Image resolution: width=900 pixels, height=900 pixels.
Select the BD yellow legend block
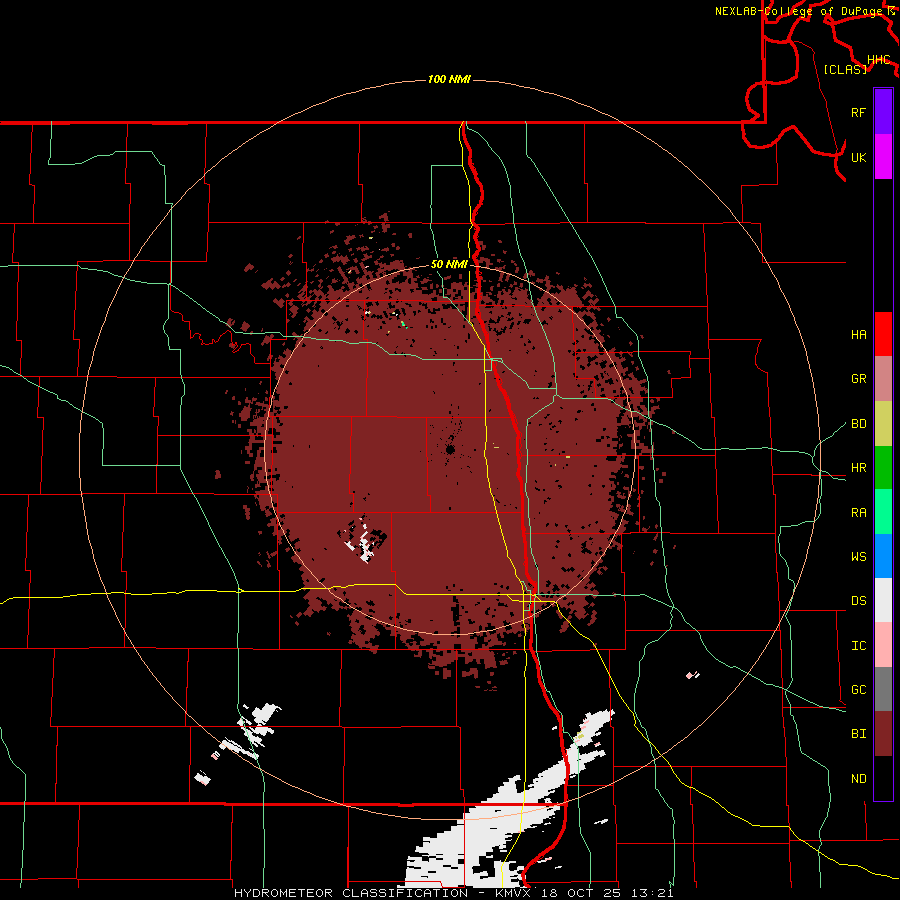tap(883, 424)
